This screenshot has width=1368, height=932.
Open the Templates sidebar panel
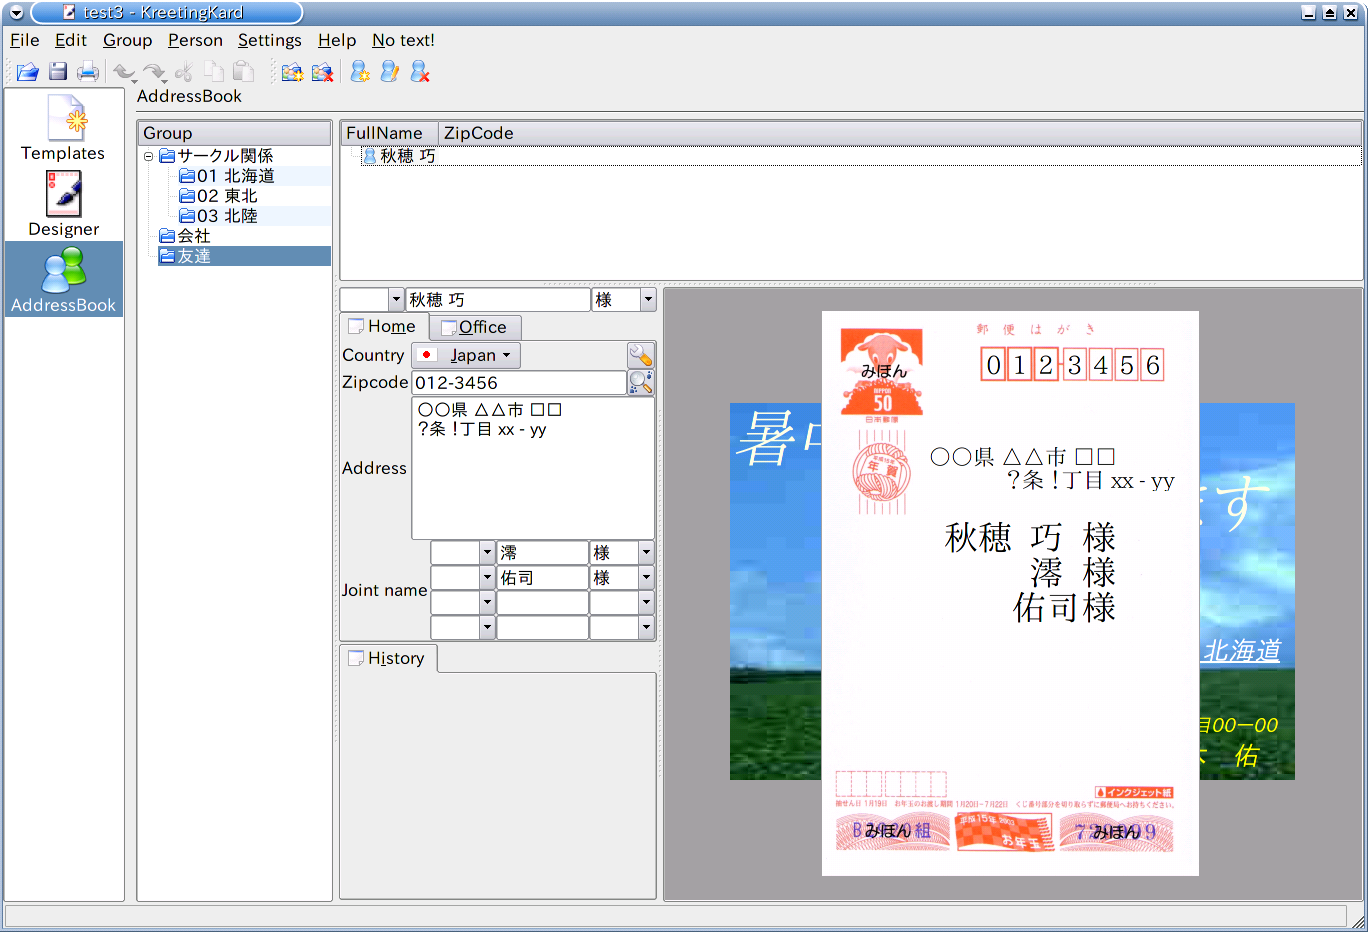63,128
